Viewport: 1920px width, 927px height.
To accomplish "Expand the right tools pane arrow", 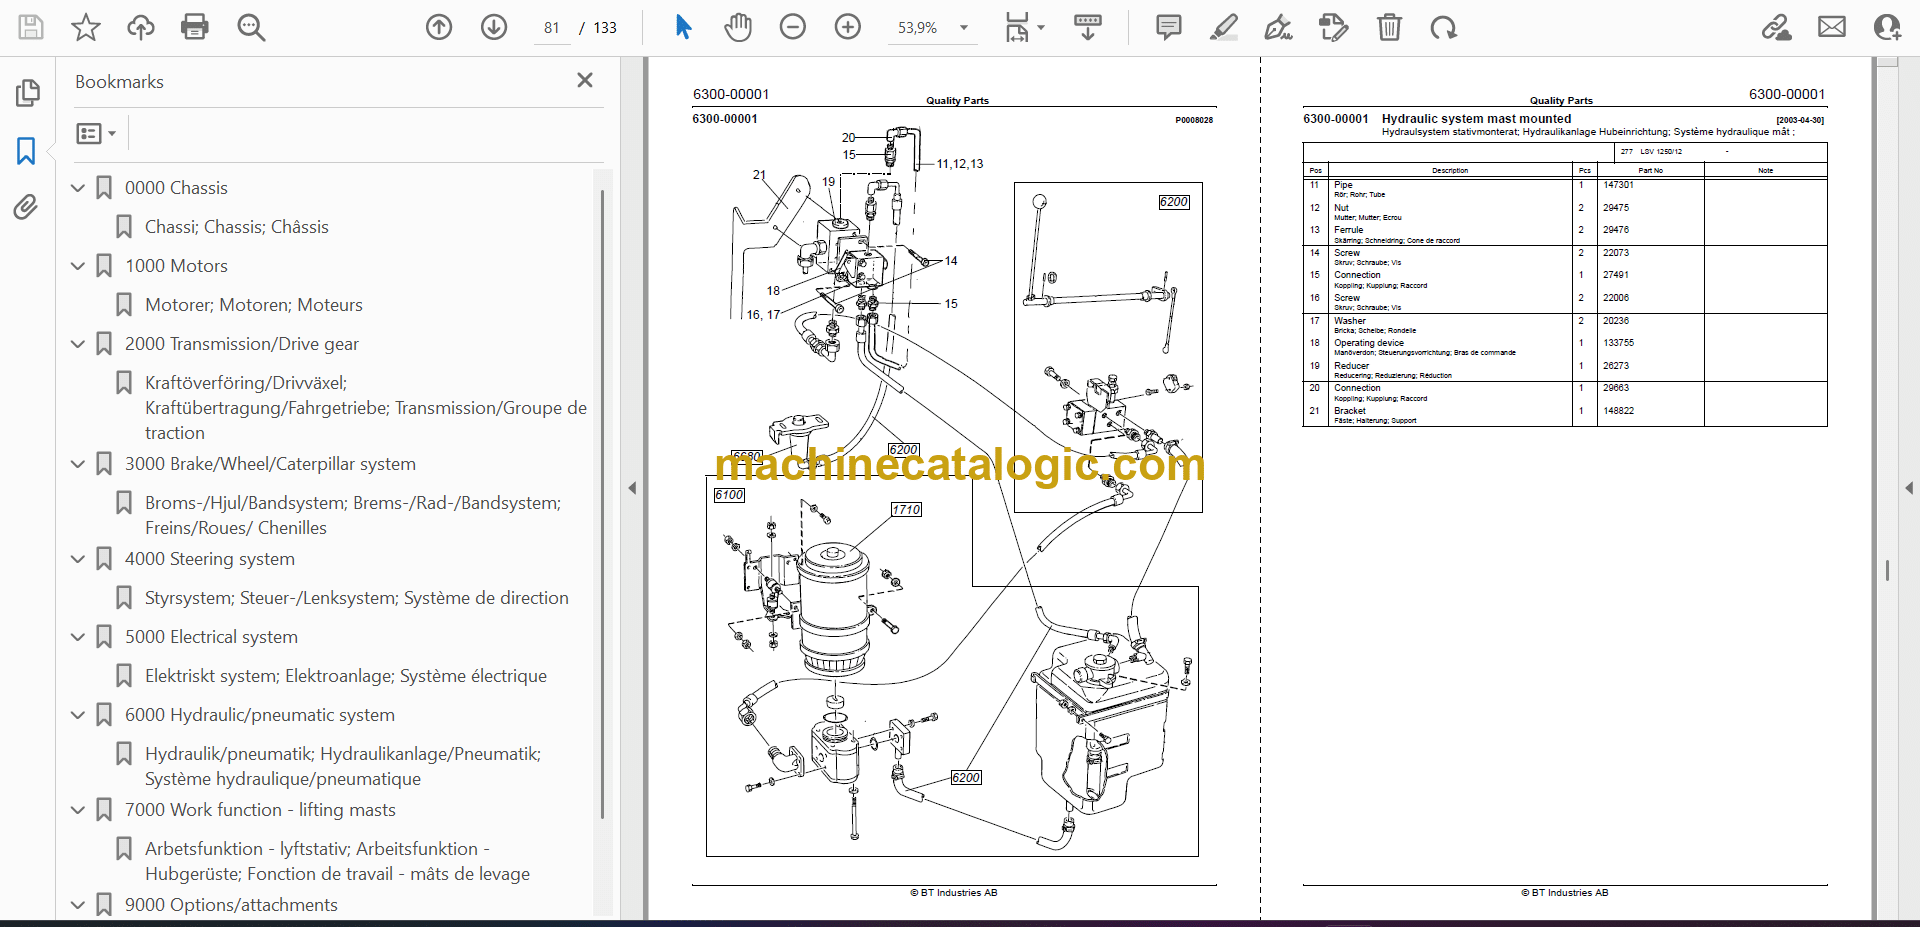I will click(1909, 488).
